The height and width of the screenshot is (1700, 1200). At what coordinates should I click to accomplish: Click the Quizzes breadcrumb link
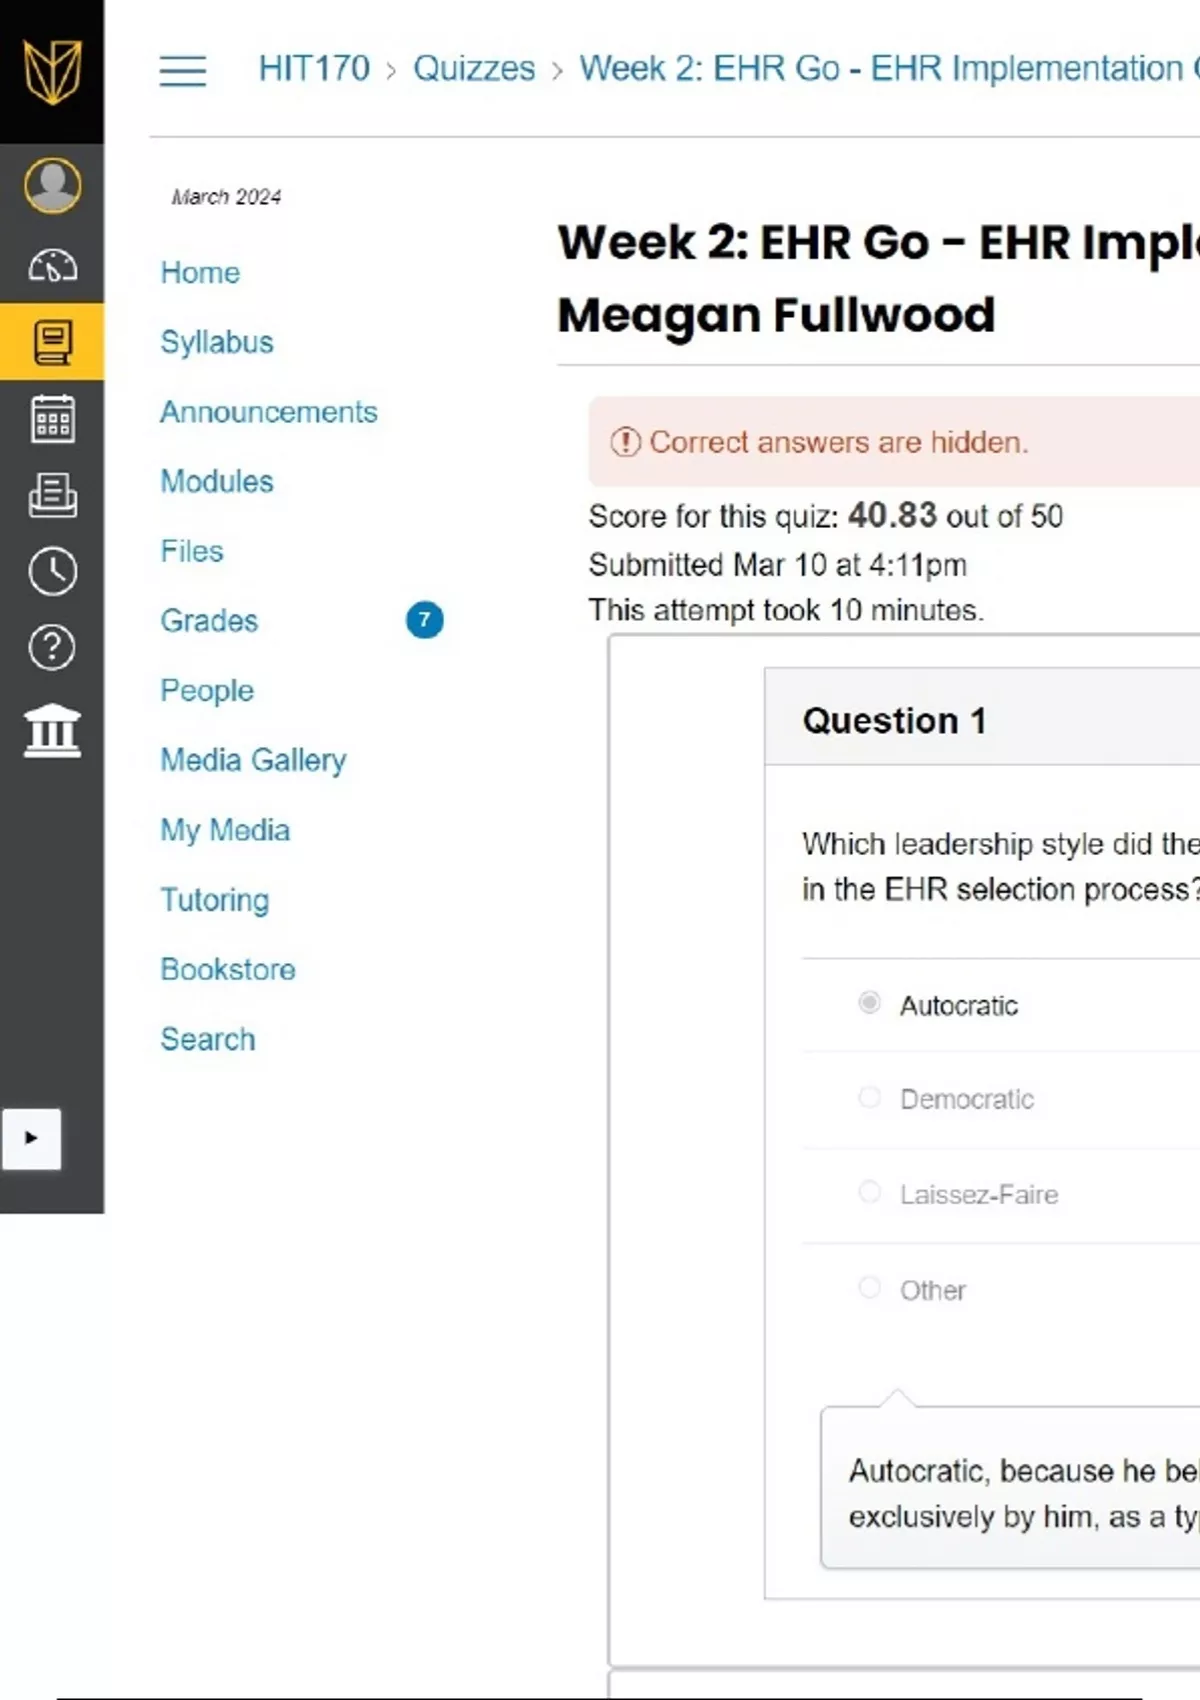[x=474, y=69]
